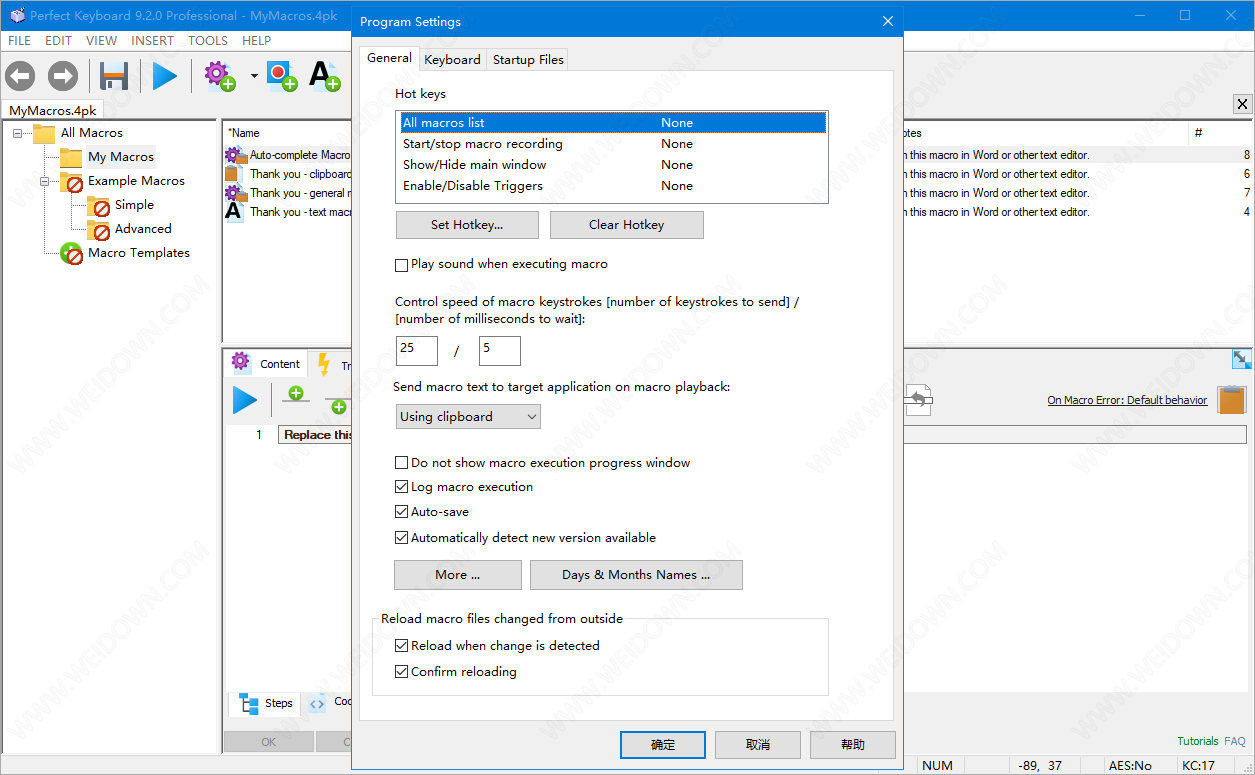Click the milliseconds wait field showing 5

point(500,351)
